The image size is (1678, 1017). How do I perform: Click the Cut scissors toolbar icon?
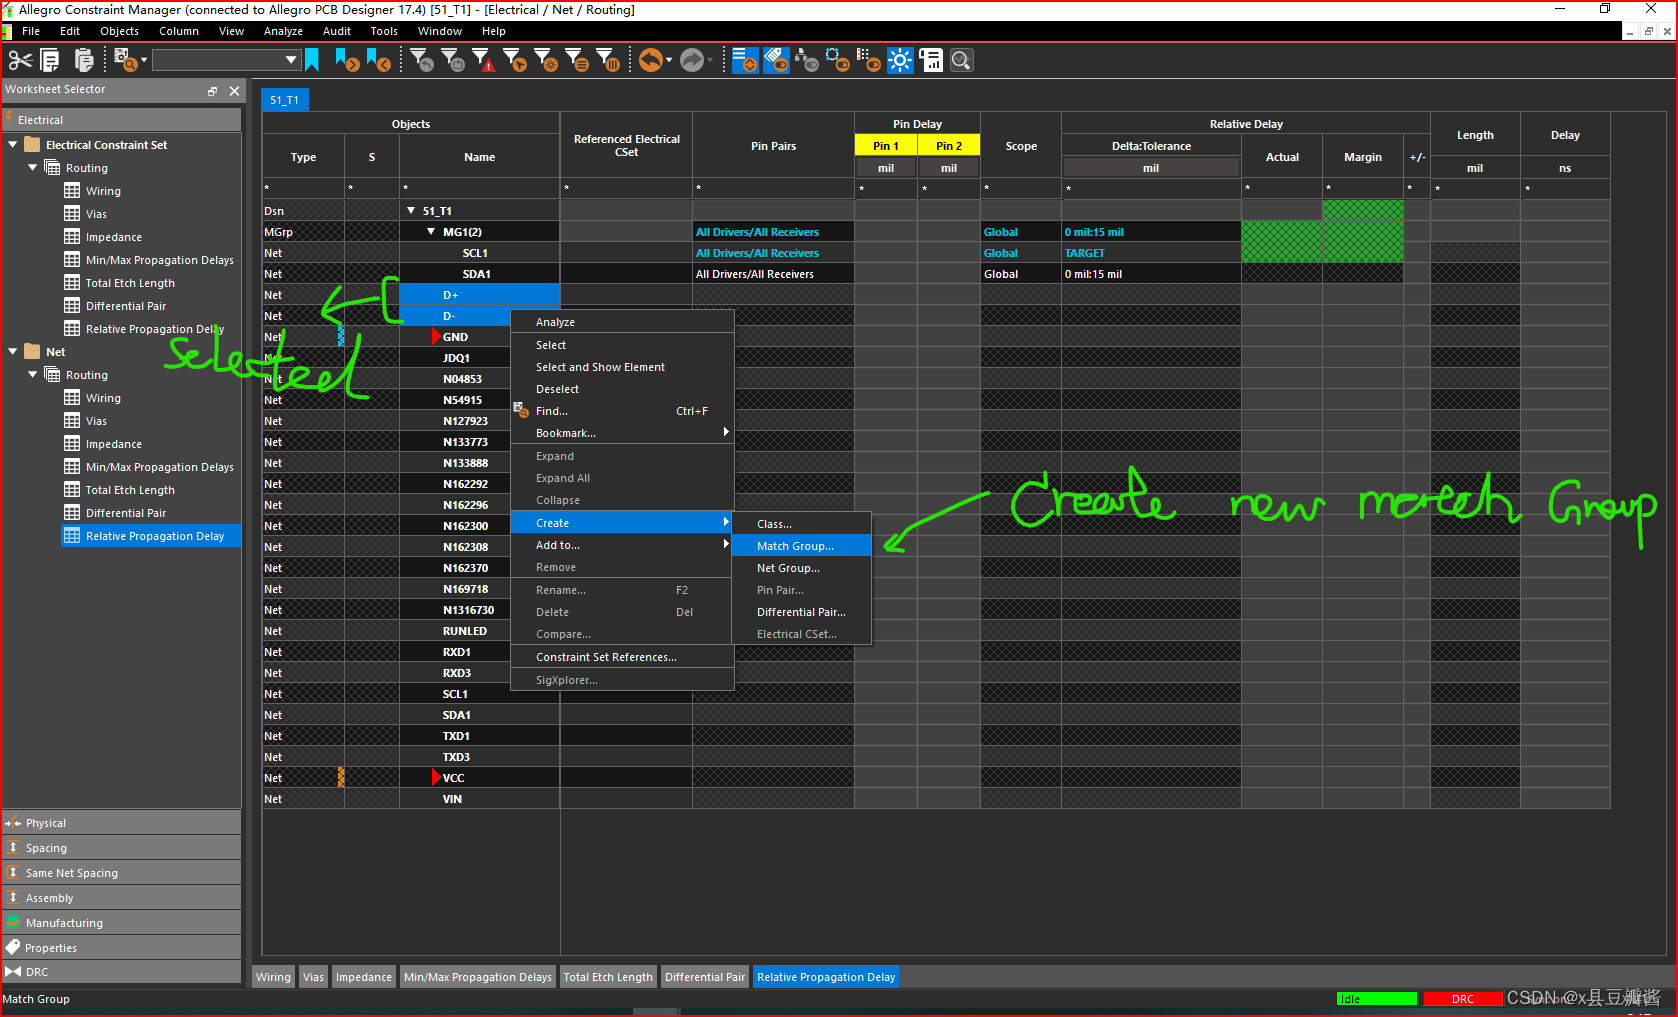[20, 61]
